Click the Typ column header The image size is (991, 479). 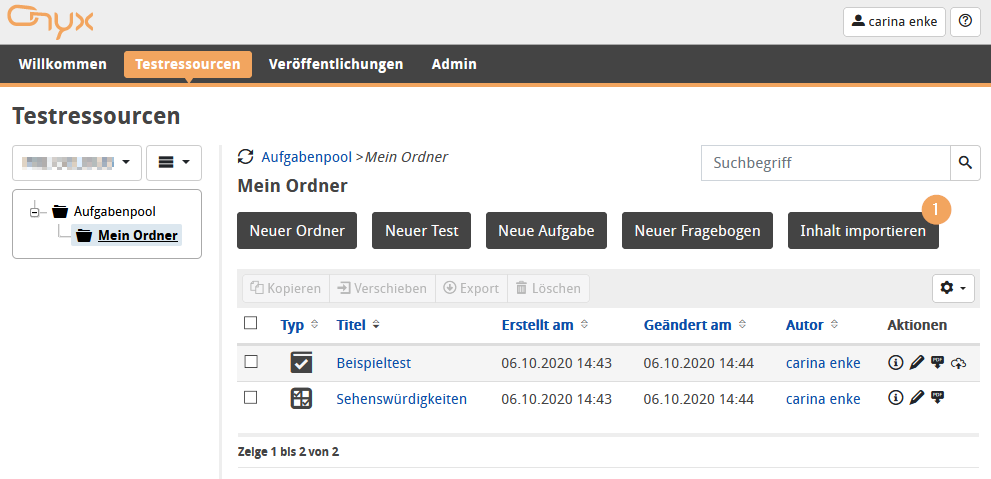click(292, 325)
